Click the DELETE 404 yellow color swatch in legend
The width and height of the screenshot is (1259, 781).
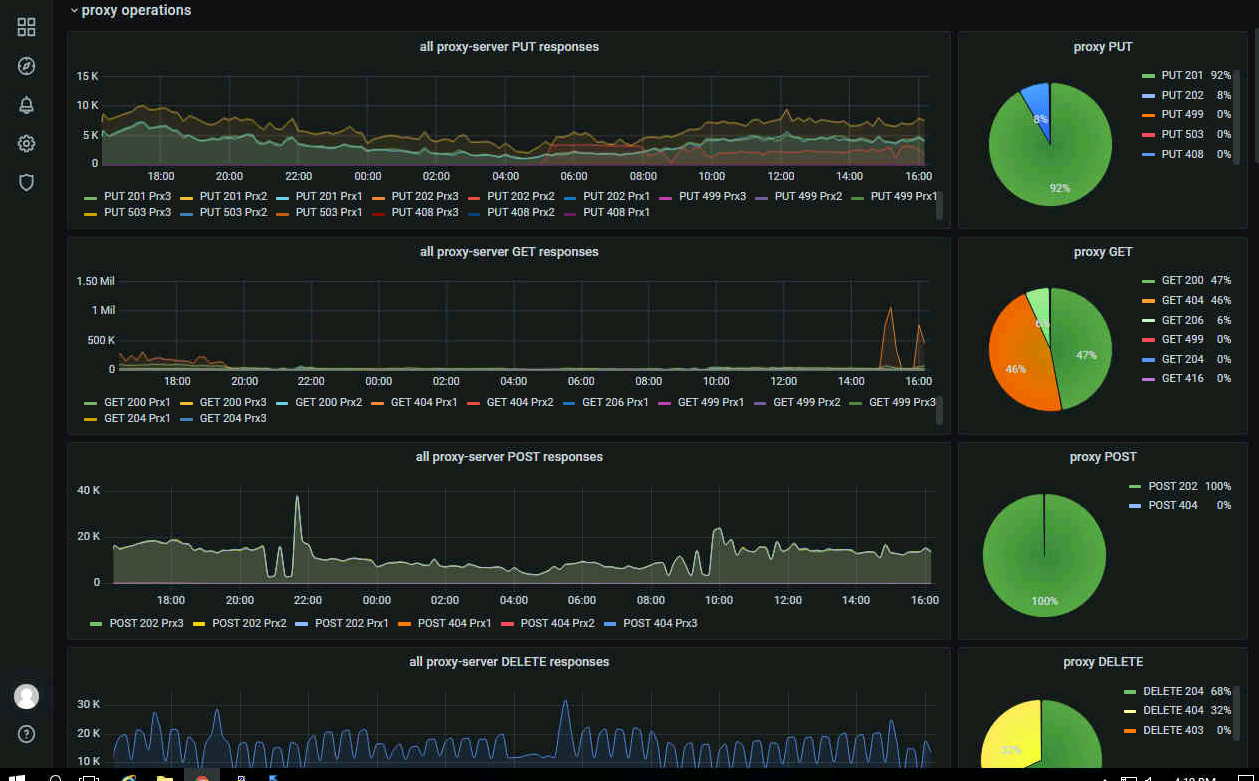tap(1131, 710)
